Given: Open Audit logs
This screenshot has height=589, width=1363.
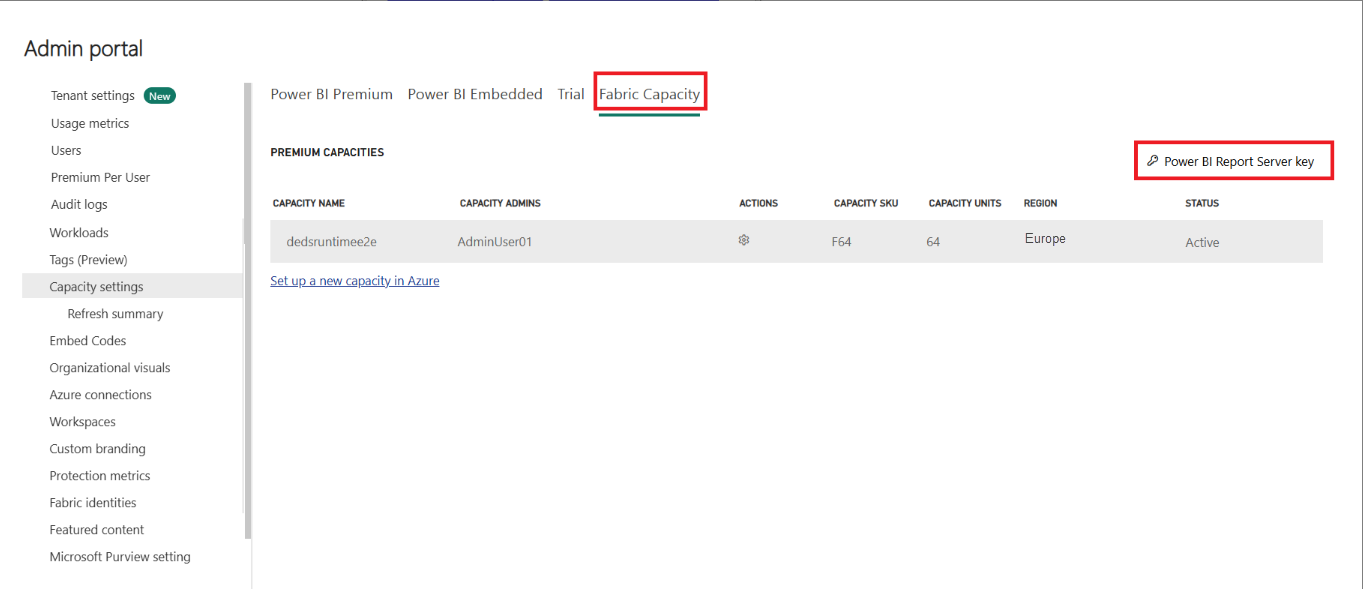Looking at the screenshot, I should pyautogui.click(x=79, y=204).
